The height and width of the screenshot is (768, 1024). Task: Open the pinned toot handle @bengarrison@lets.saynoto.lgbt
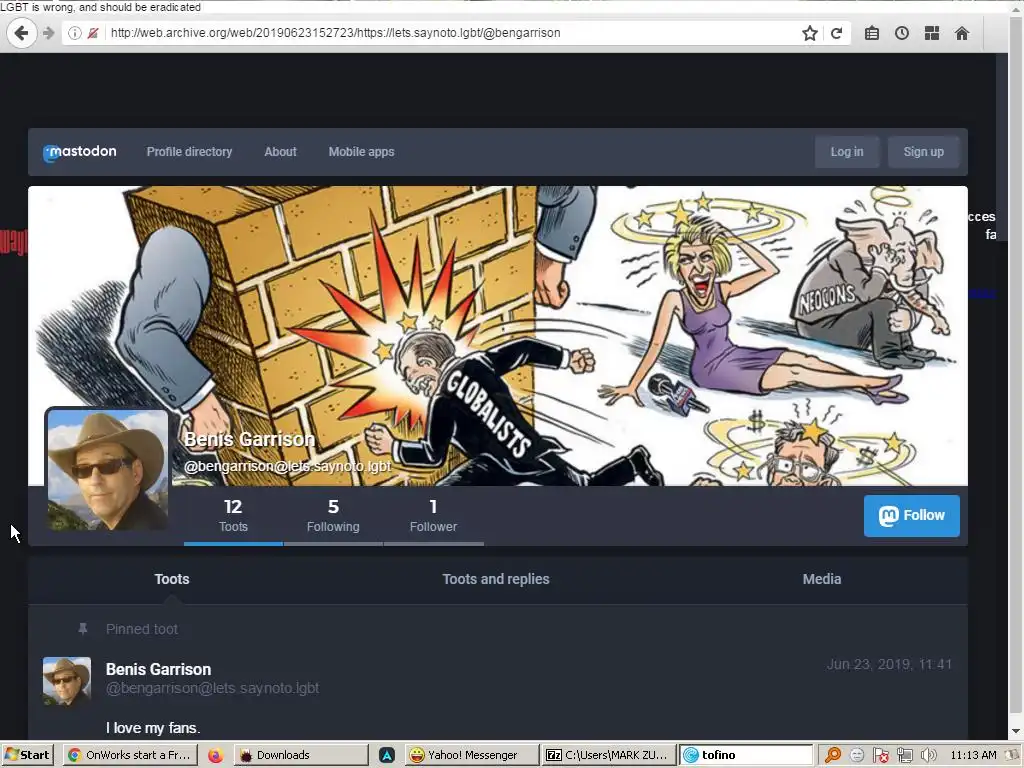[212, 688]
